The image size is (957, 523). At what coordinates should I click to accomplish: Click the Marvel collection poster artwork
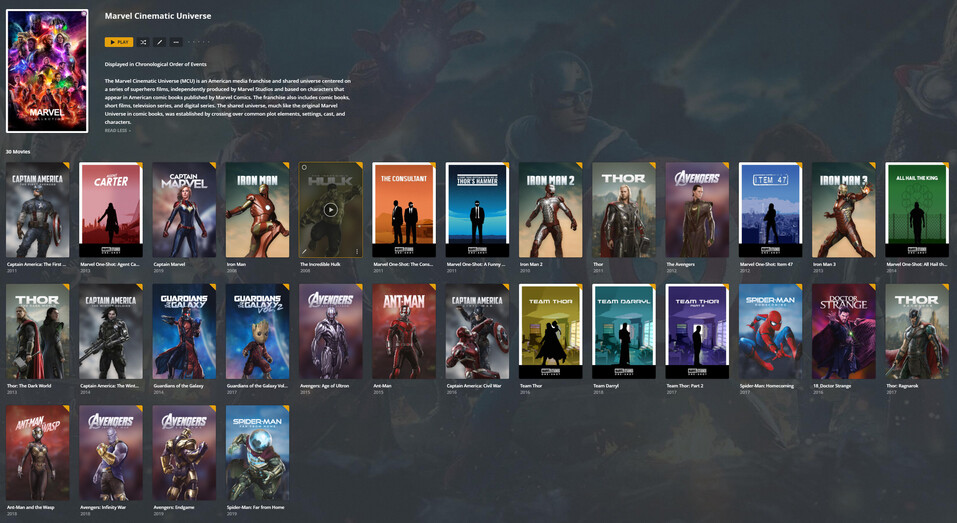[x=47, y=71]
